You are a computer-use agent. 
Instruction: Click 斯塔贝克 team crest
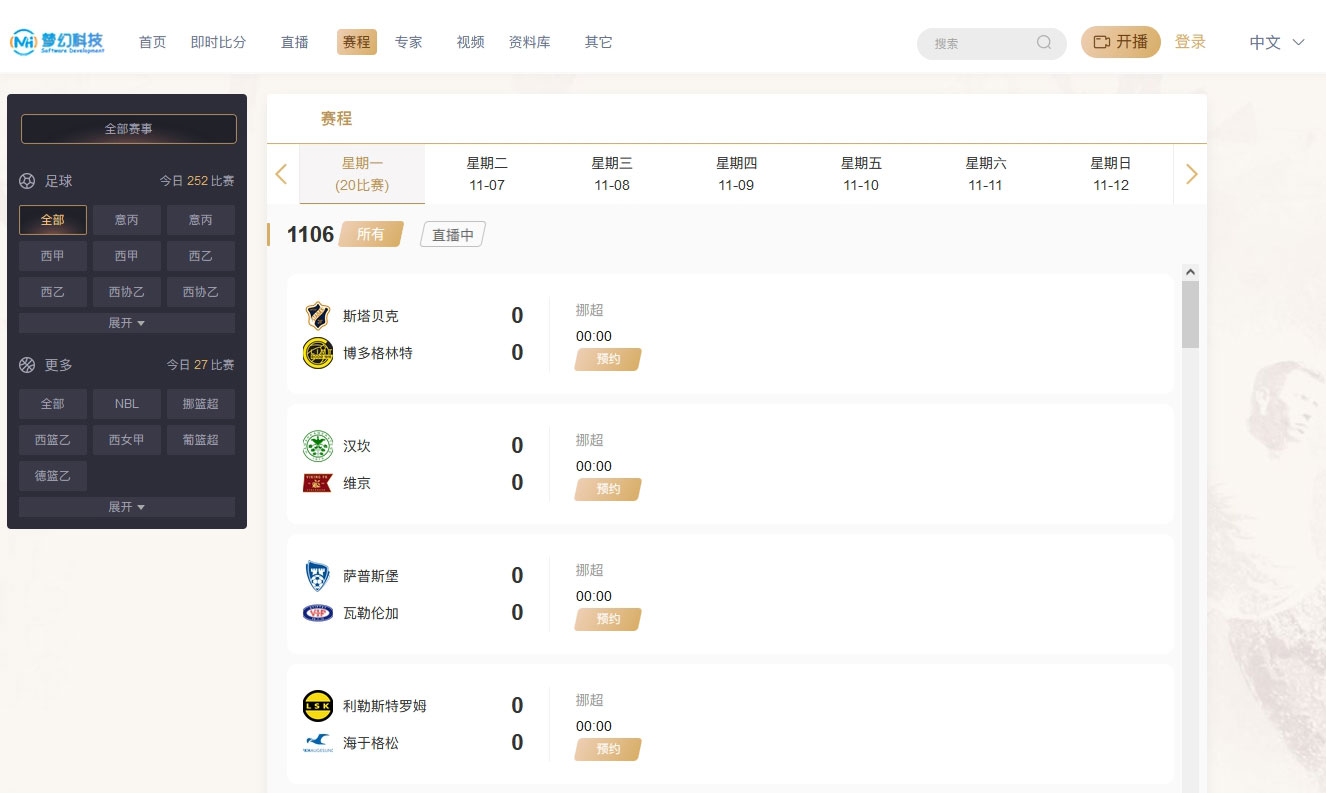tap(318, 315)
